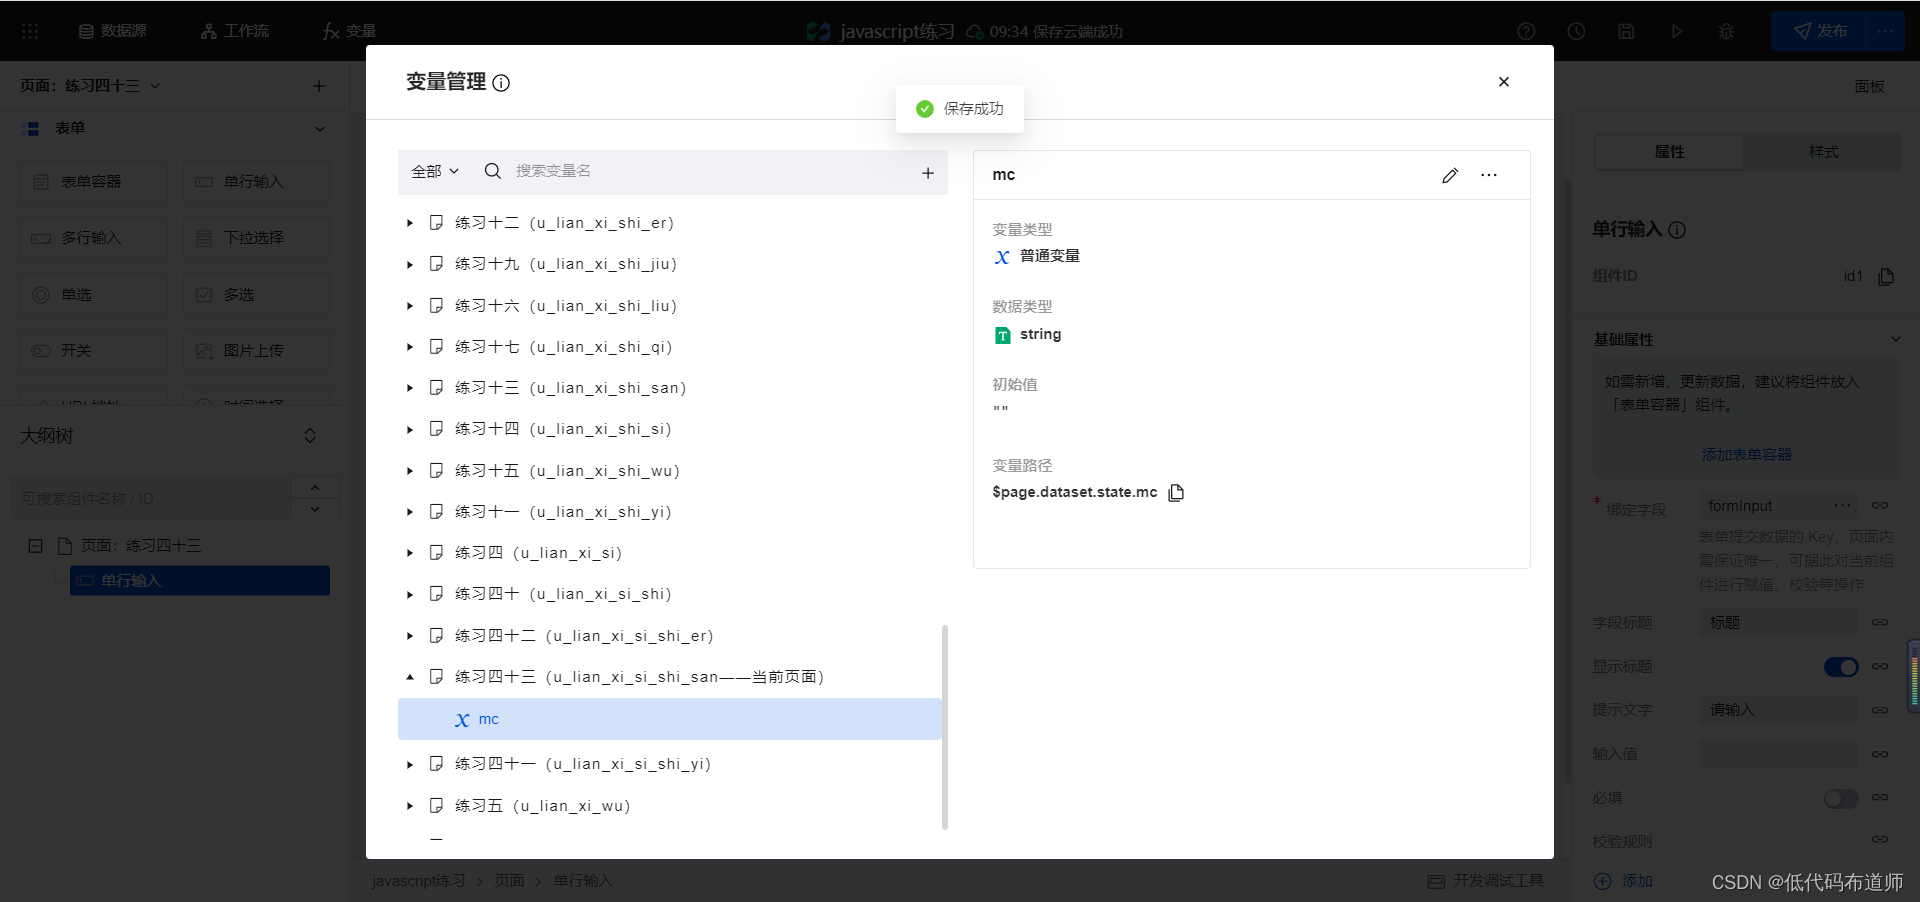
Task: Copy component ID id1
Action: click(x=1886, y=276)
